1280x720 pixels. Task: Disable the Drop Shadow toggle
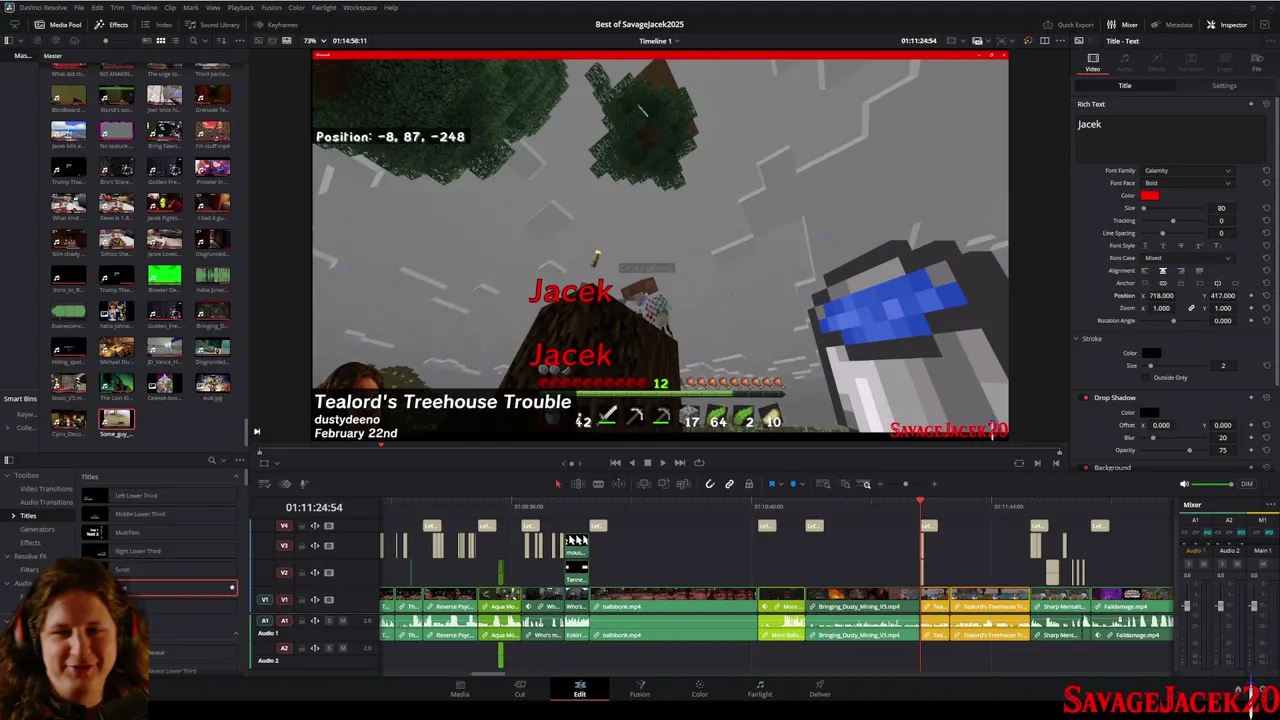(x=1085, y=398)
